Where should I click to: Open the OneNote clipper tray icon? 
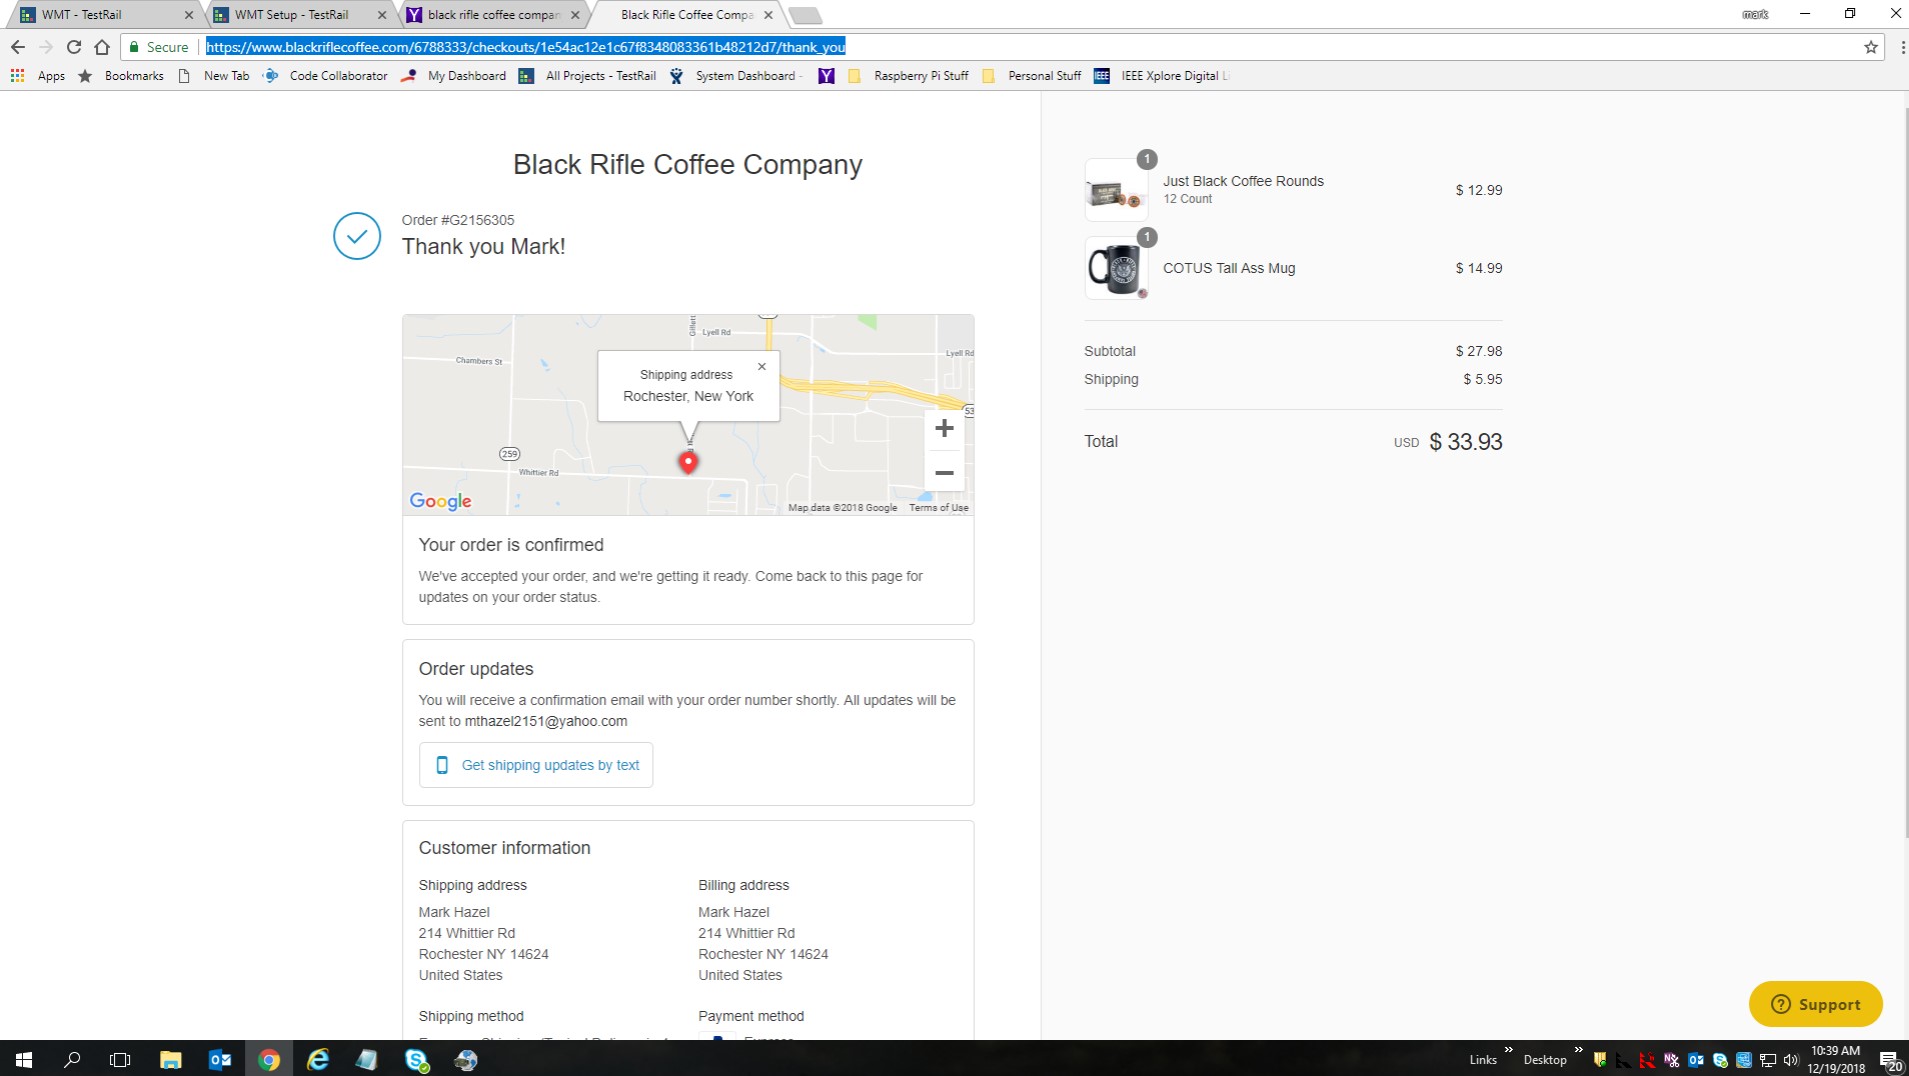(1672, 1060)
